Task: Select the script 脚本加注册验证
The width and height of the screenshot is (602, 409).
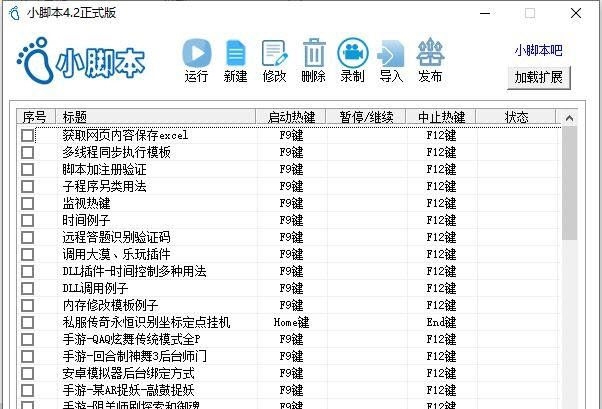Action: click(x=104, y=169)
